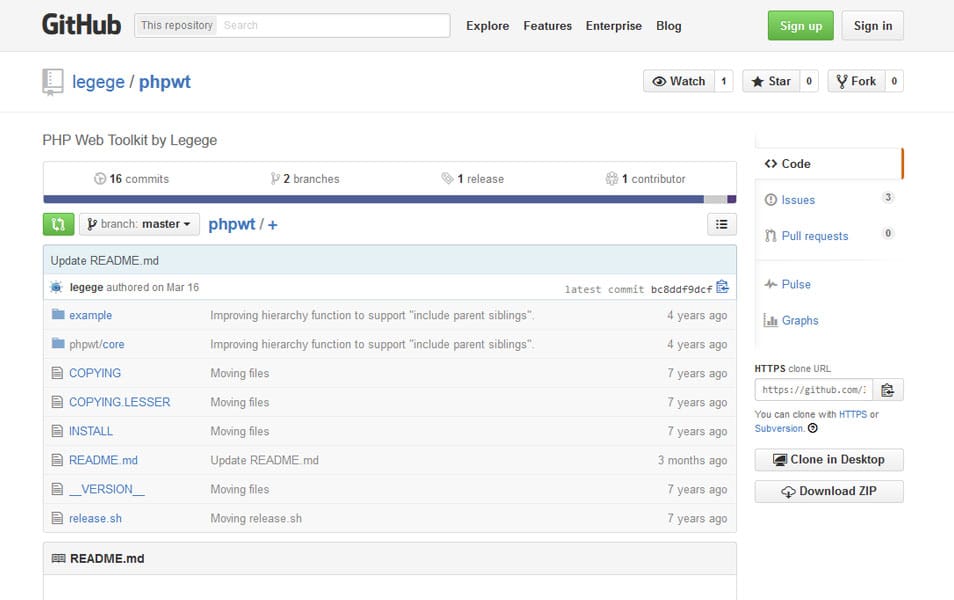Click the example folder icon

(x=58, y=314)
